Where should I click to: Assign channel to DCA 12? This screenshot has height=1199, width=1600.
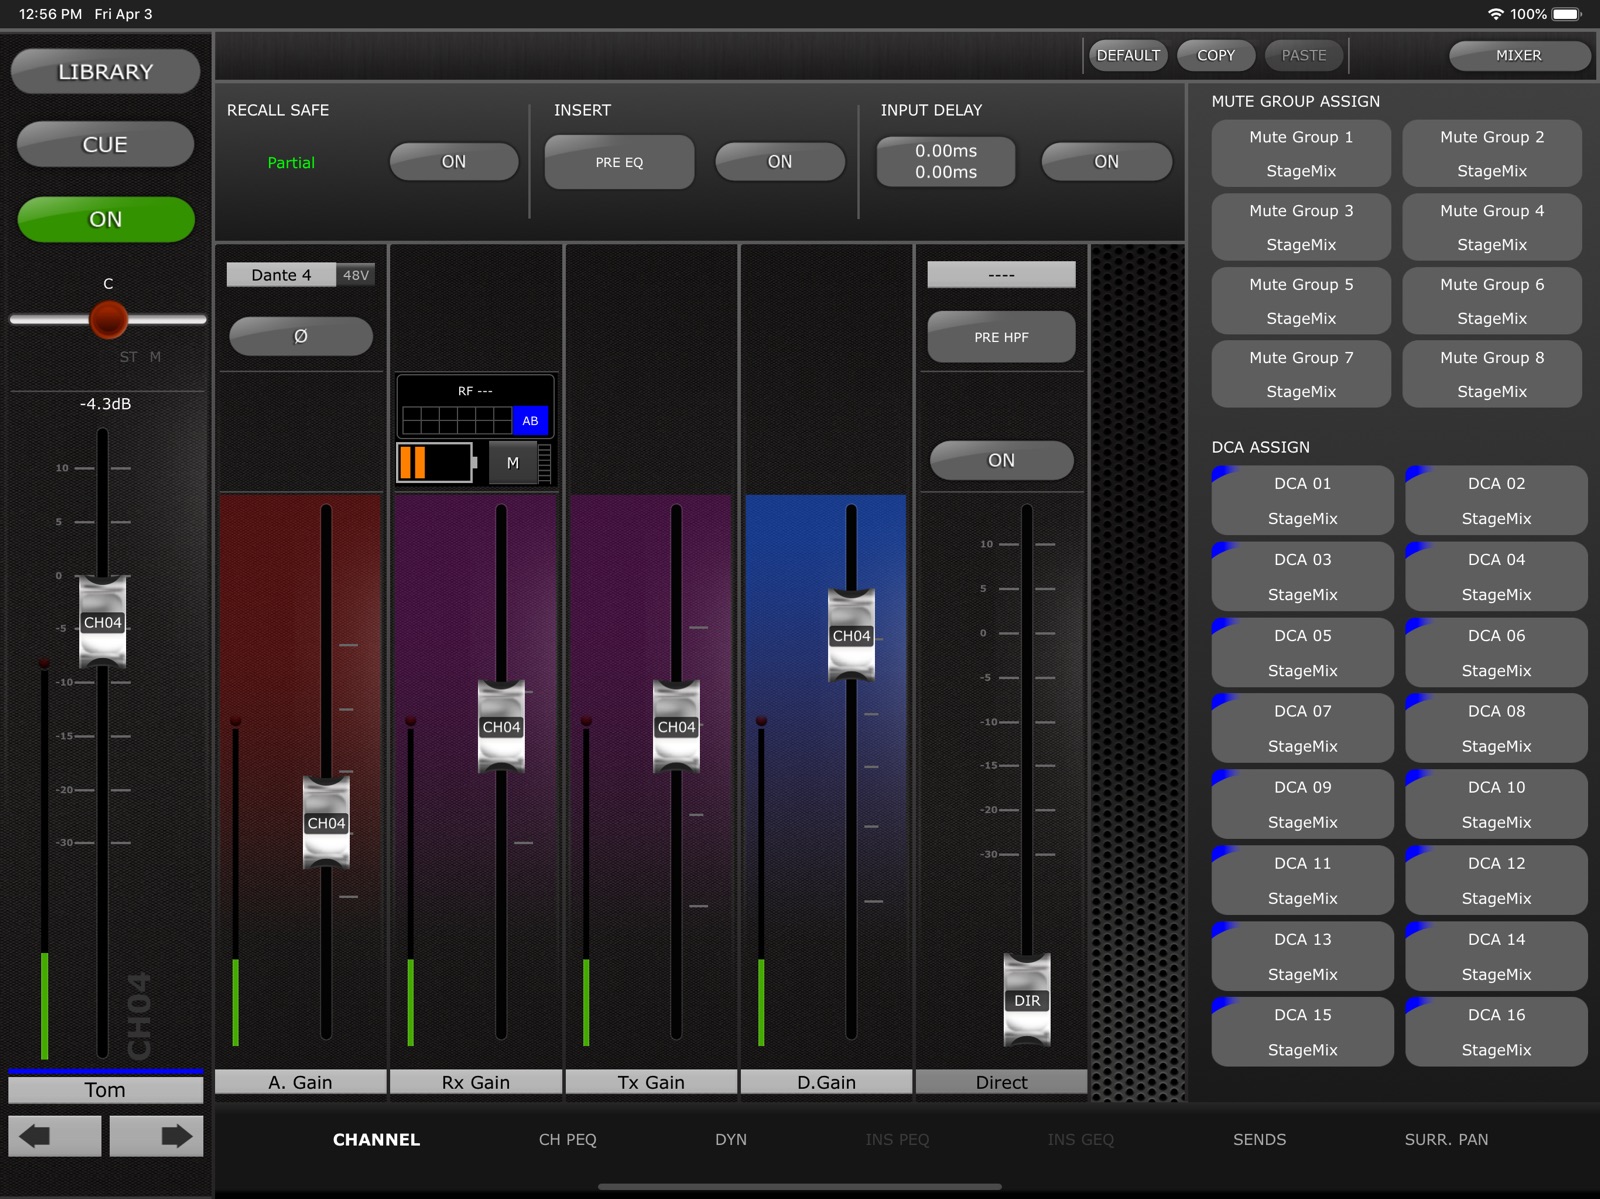coord(1496,880)
